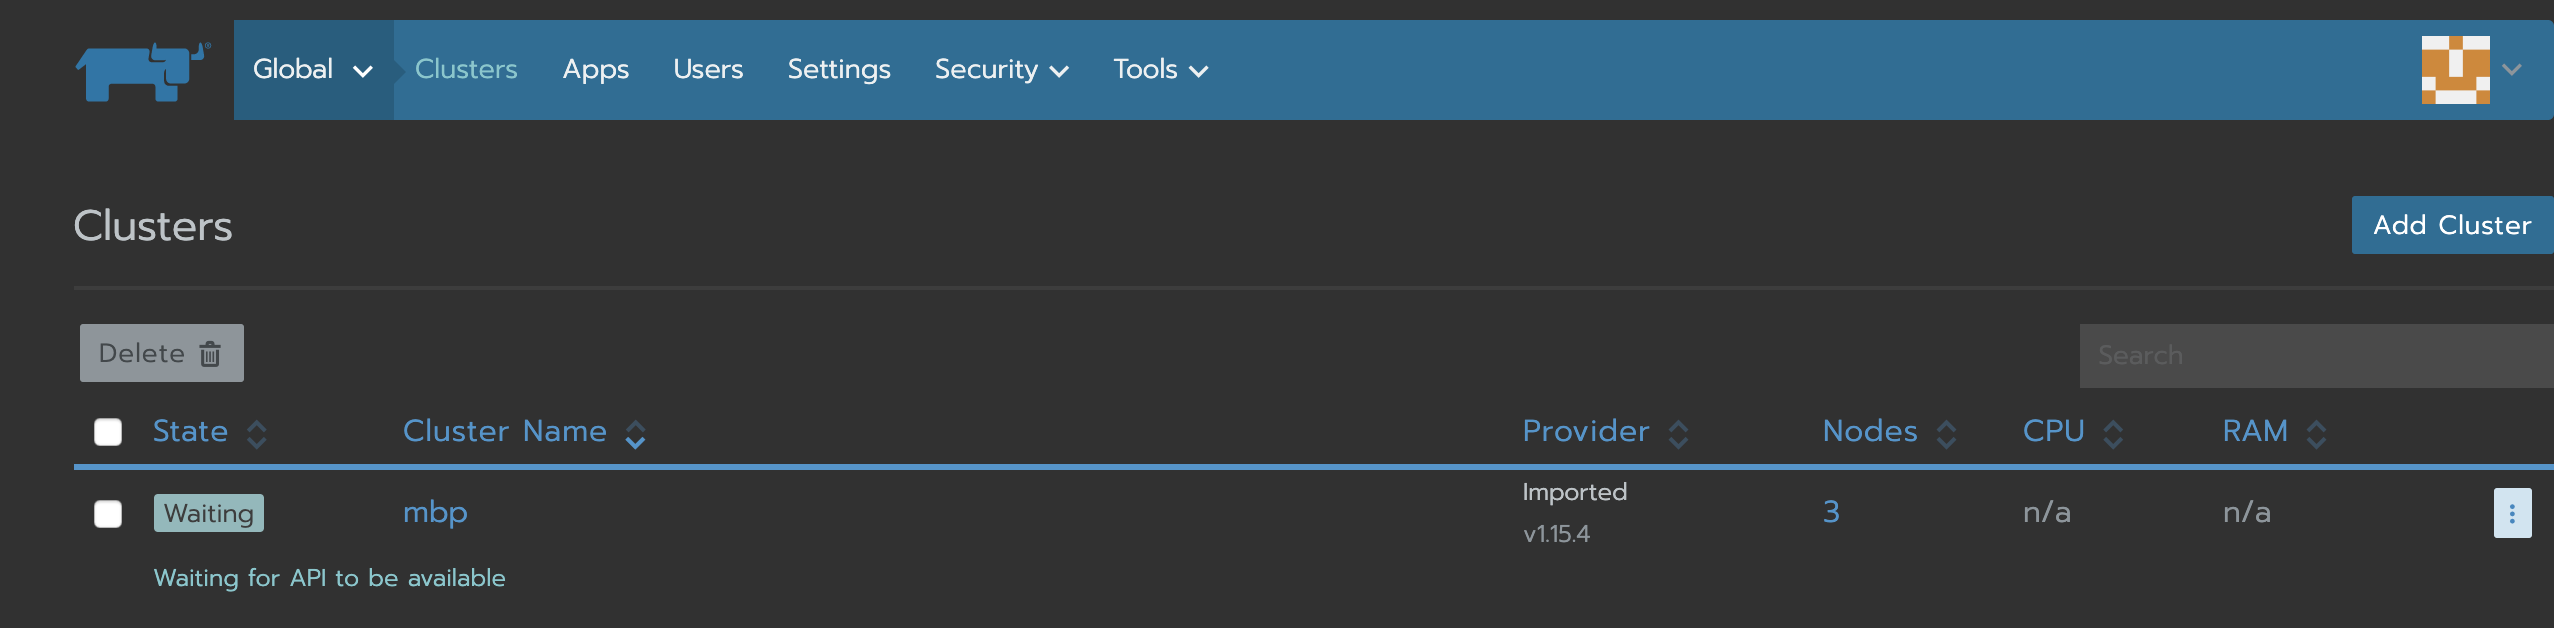This screenshot has width=2554, height=628.
Task: Click the Add Cluster button
Action: point(2451,224)
